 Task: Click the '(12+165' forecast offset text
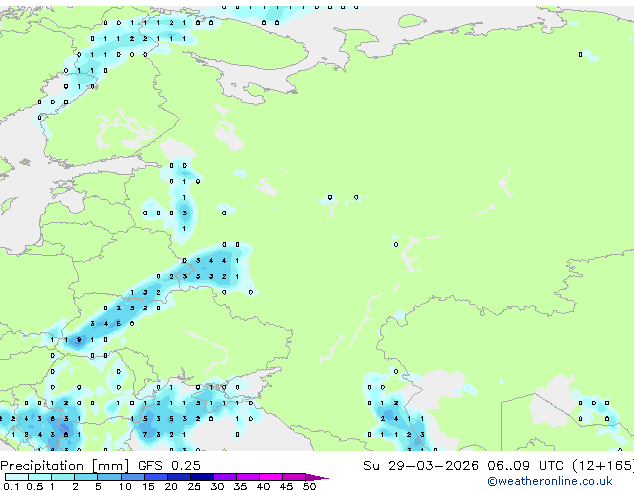602,466
